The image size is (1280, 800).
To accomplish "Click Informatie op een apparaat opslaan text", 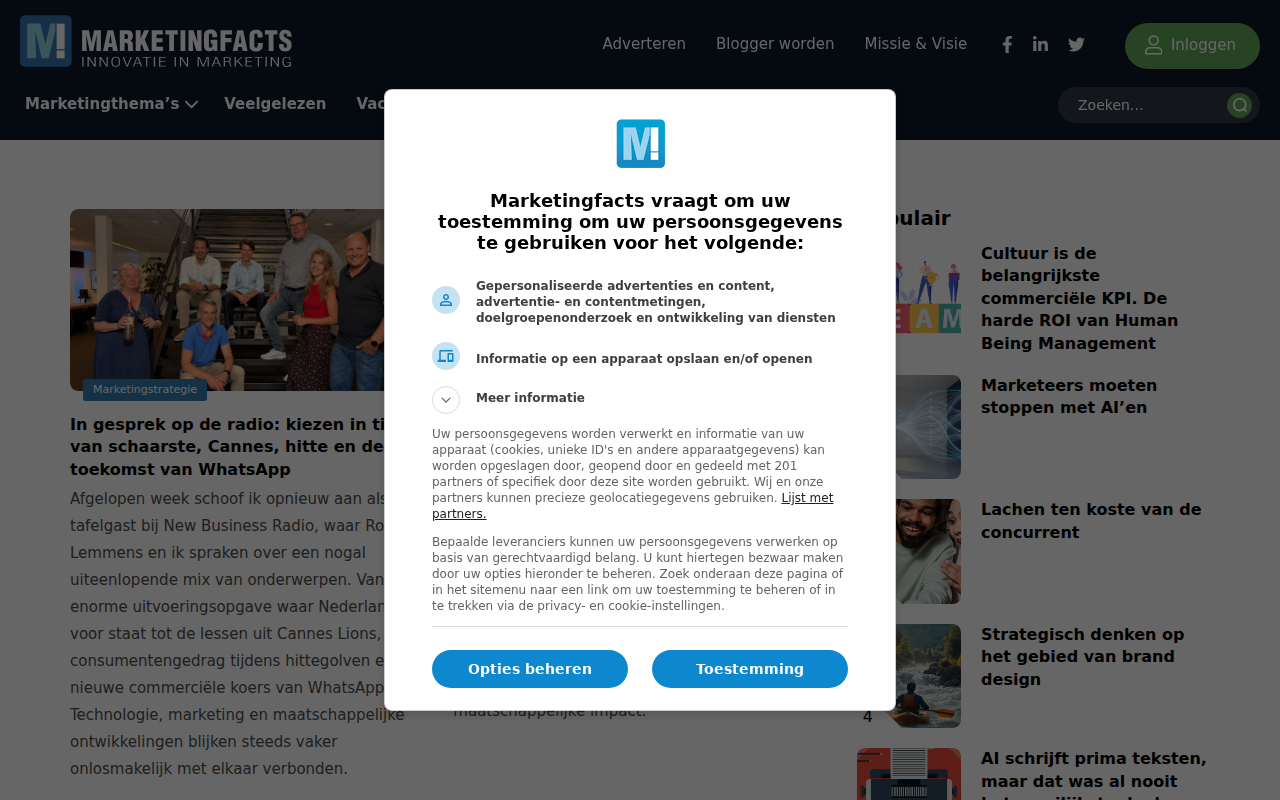I will pyautogui.click(x=644, y=358).
